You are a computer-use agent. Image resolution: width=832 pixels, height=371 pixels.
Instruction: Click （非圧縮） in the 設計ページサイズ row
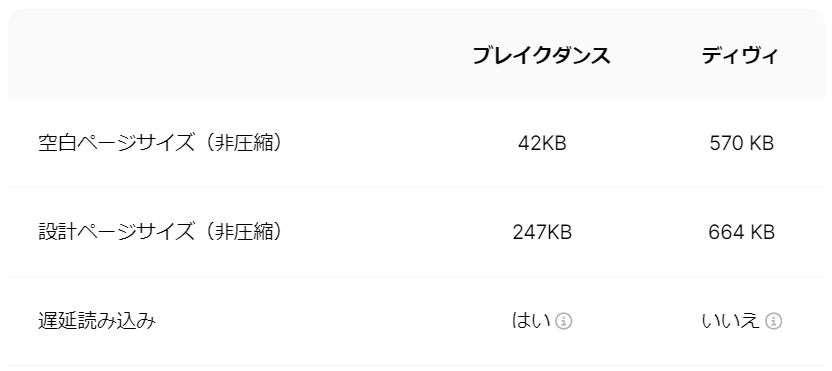(x=241, y=232)
